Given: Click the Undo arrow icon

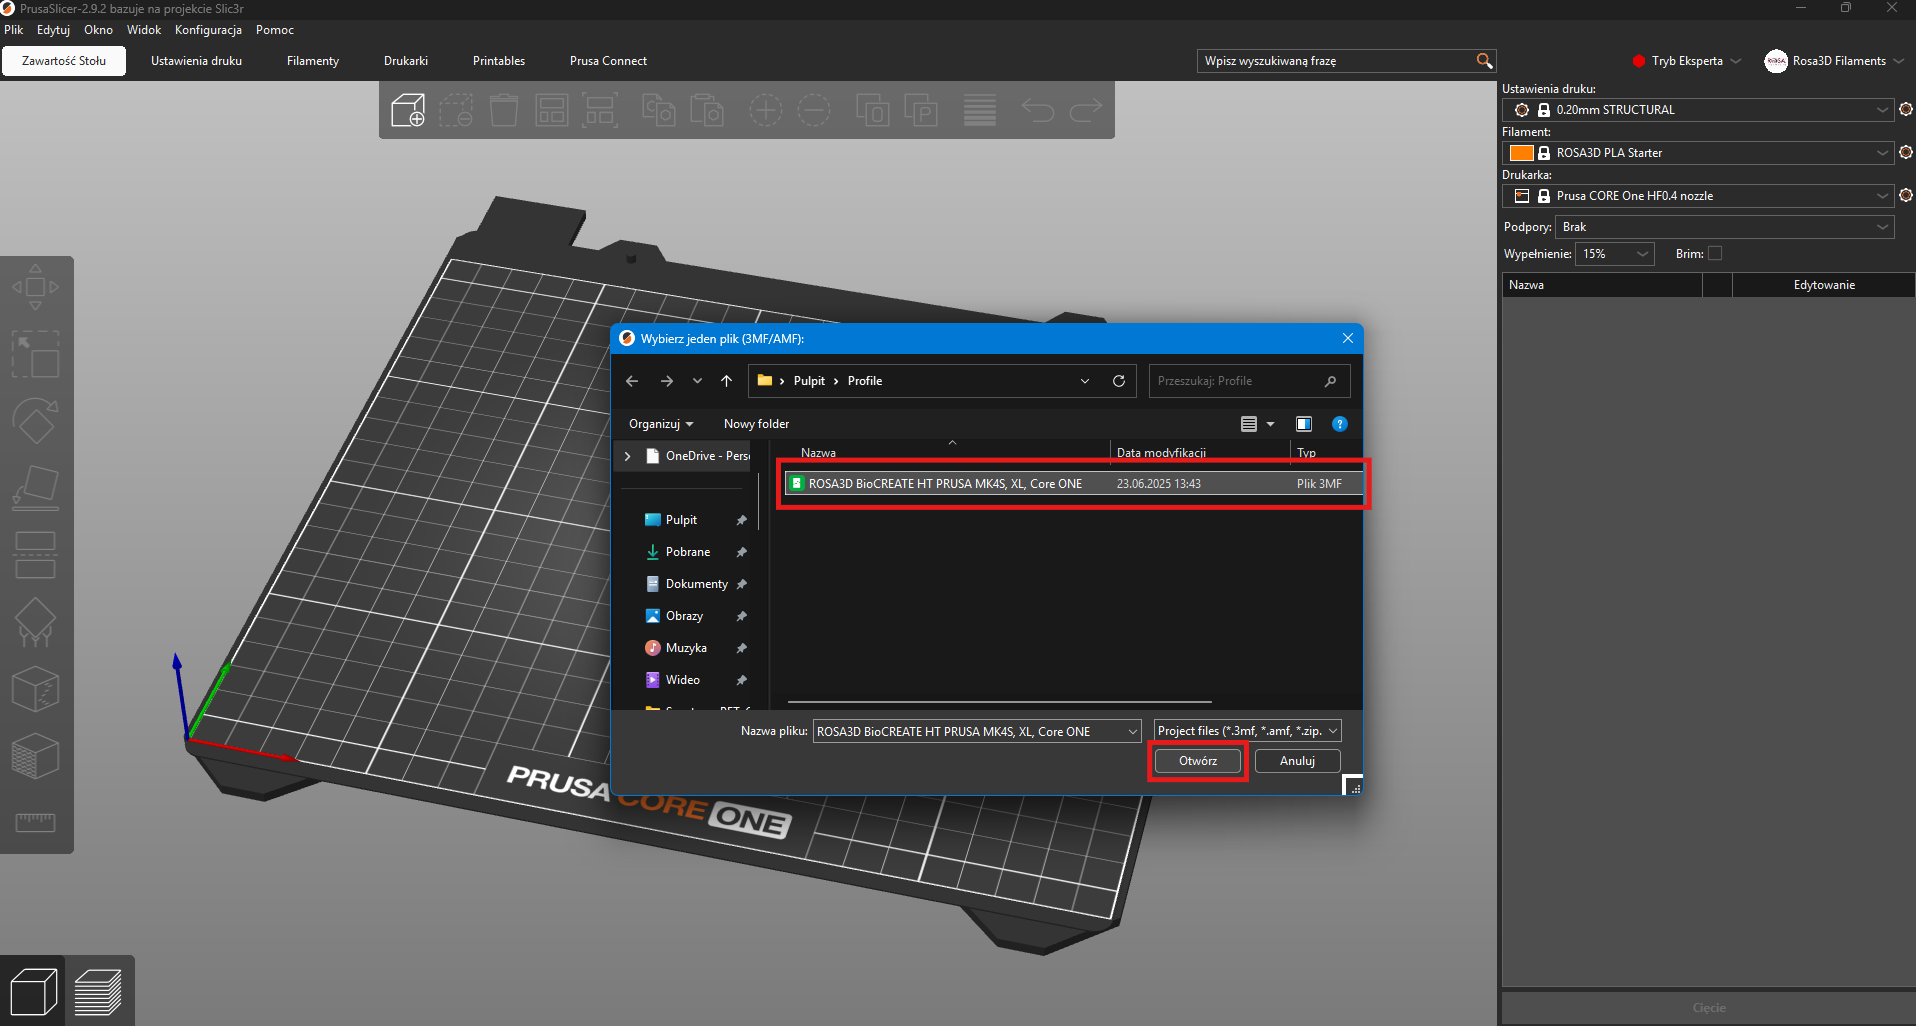Looking at the screenshot, I should click(1038, 110).
